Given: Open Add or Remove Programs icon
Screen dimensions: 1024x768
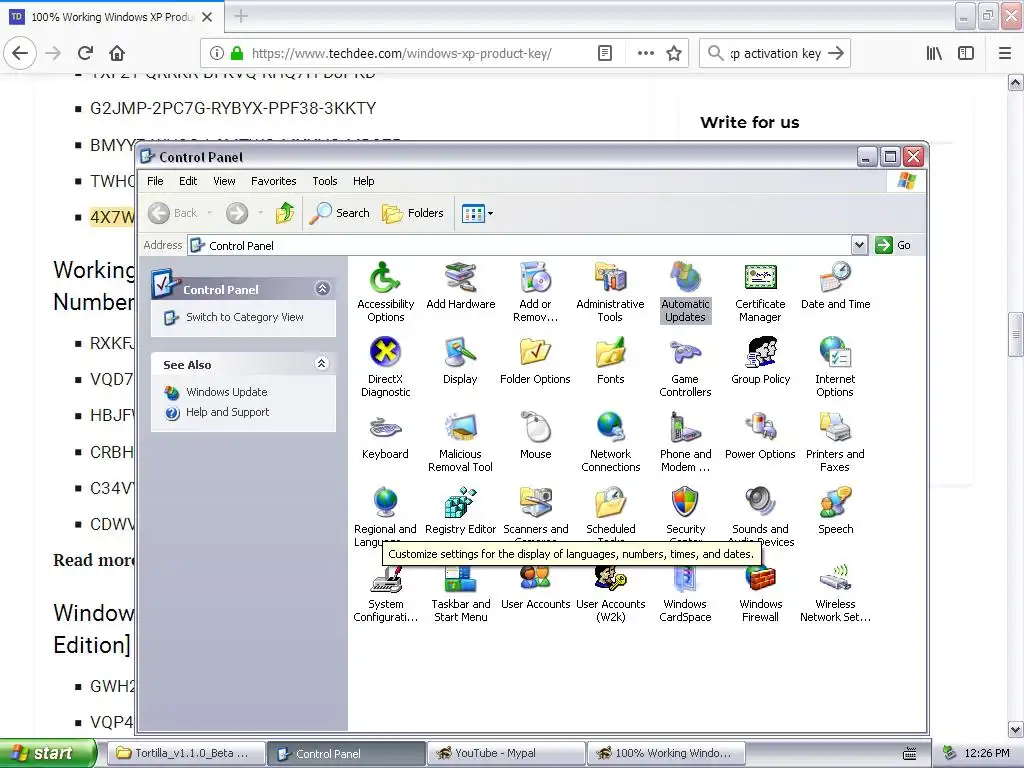Looking at the screenshot, I should coord(535,292).
